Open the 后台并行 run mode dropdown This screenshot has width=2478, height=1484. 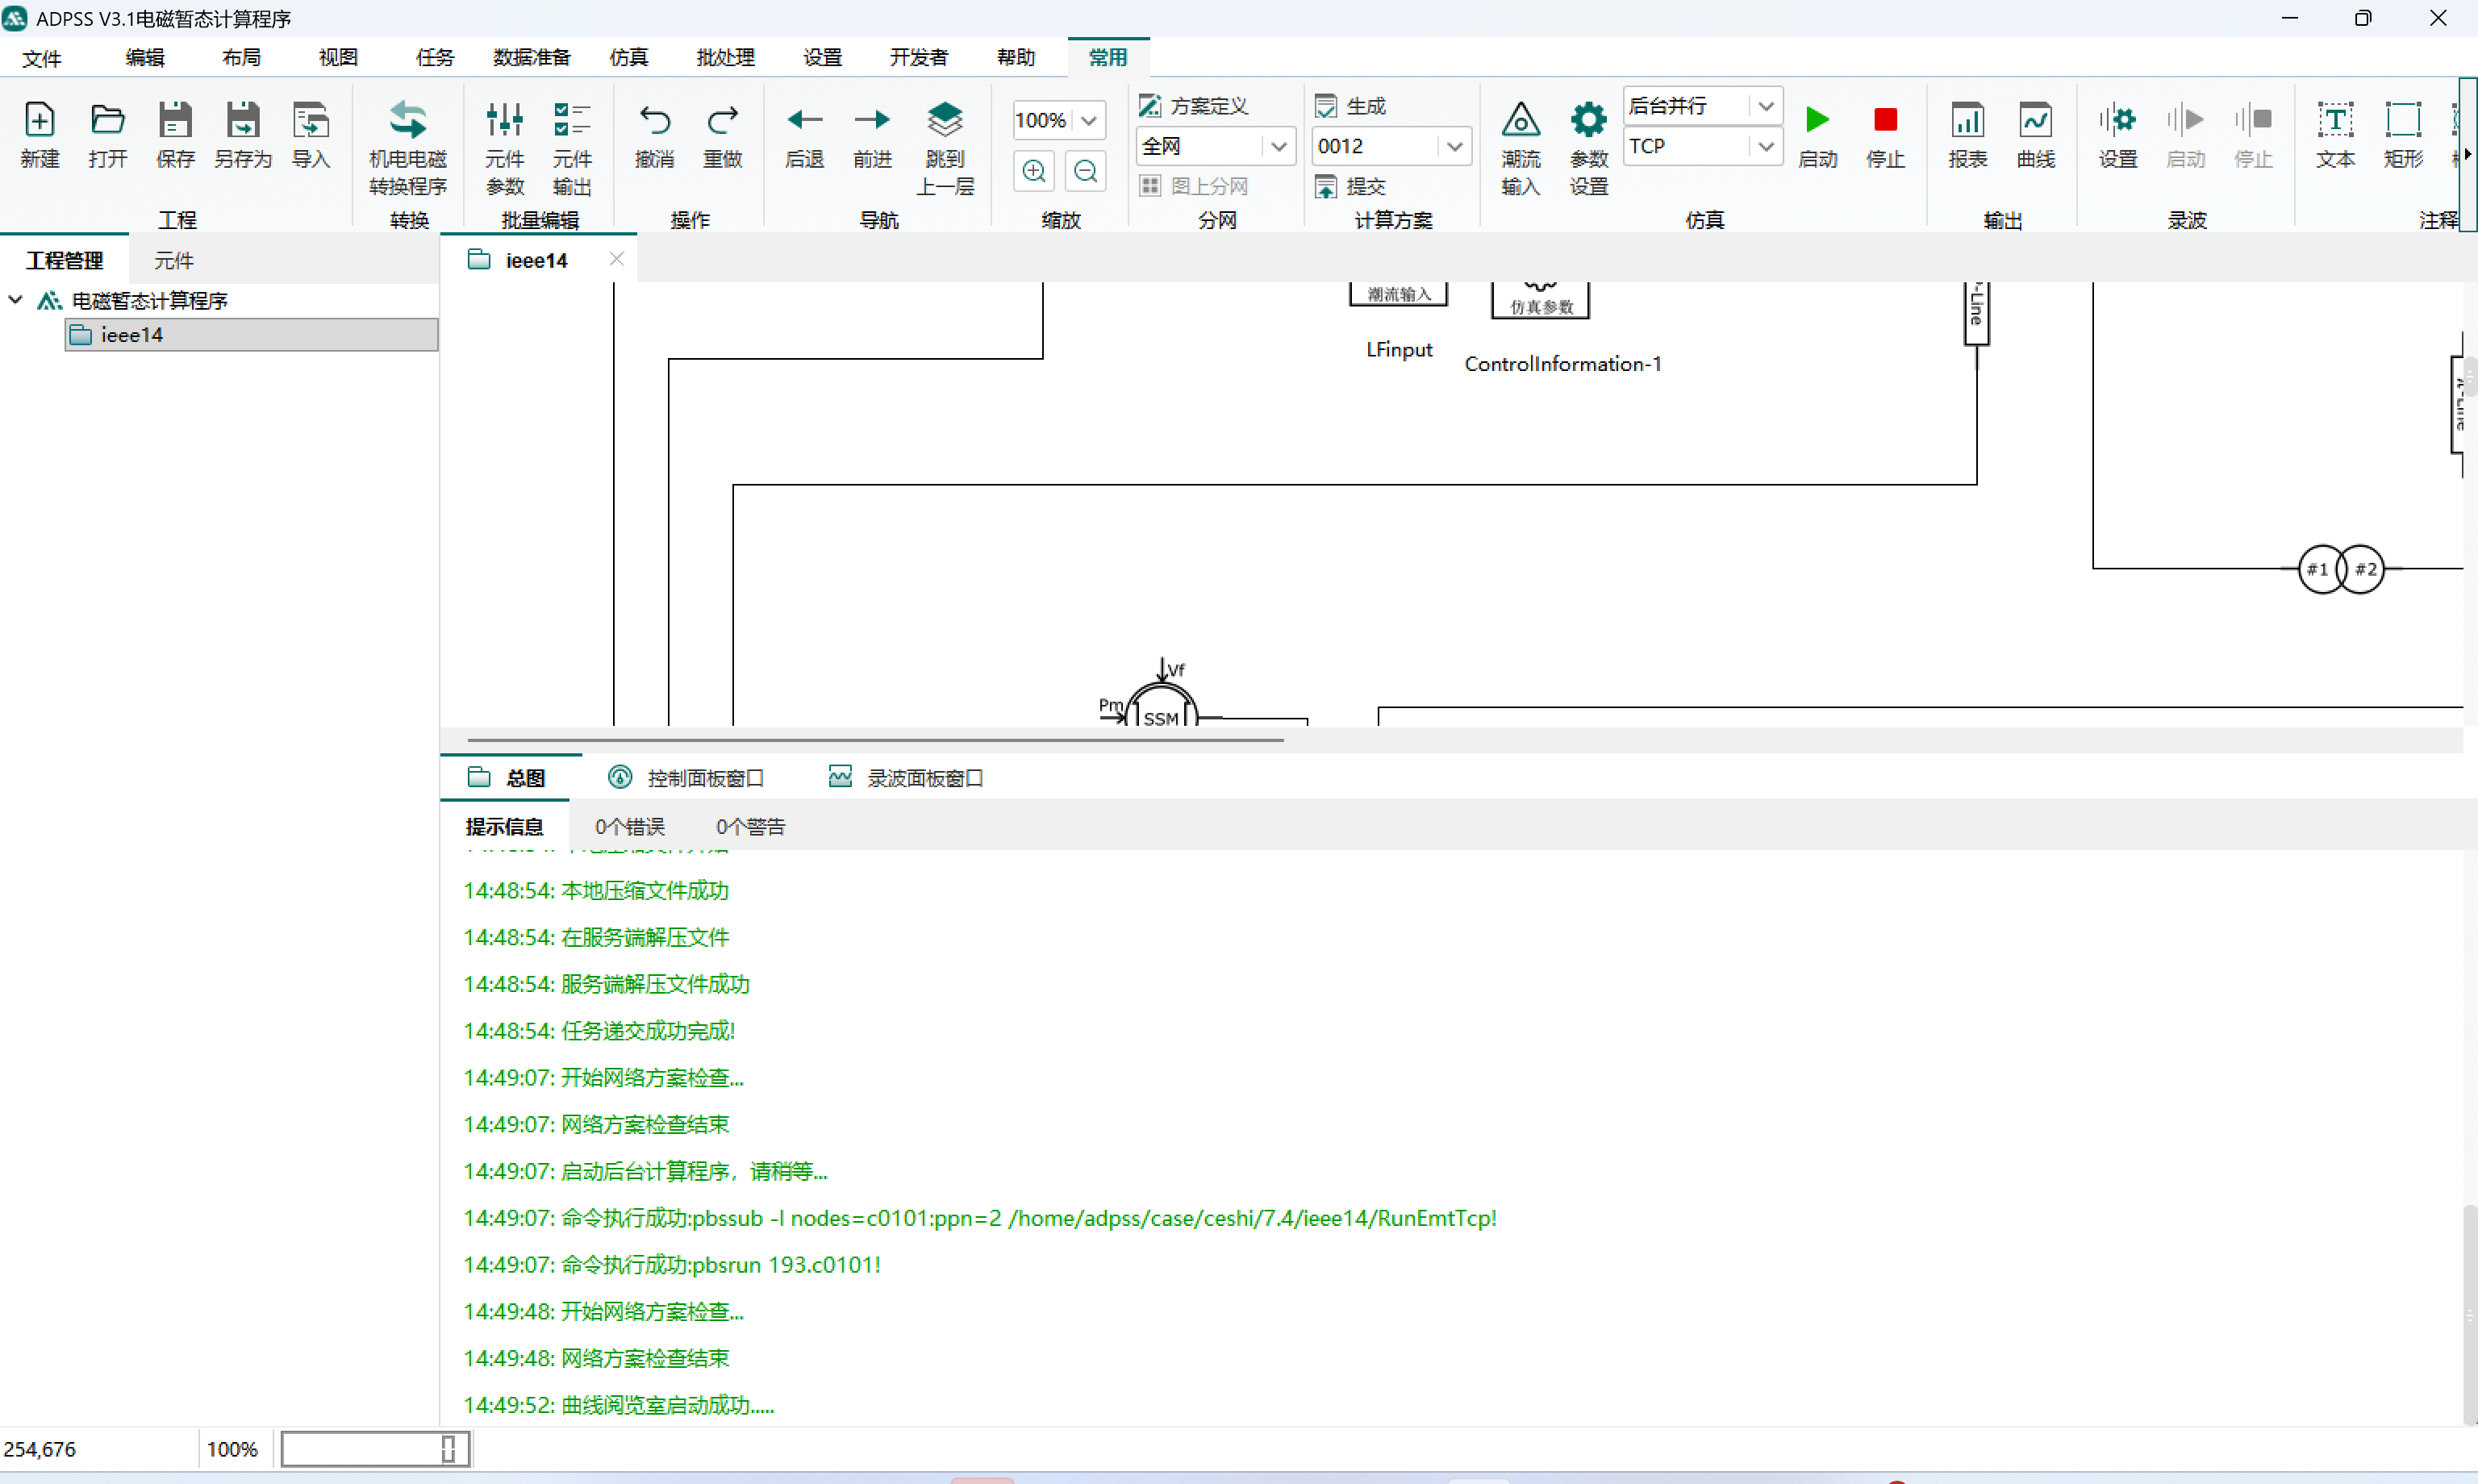(x=1765, y=106)
